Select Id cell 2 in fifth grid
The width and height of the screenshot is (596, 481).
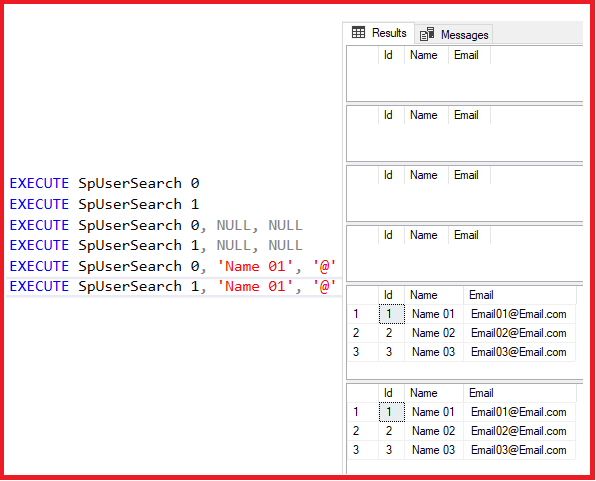tap(392, 333)
